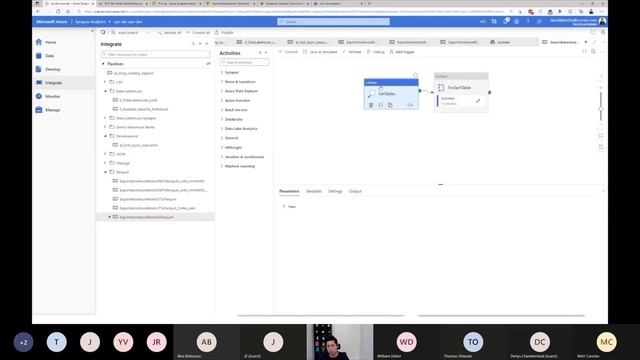Viewport: 640px width, 360px height.
Task: Click Commit all in the top toolbar
Action: pyautogui.click(x=198, y=32)
